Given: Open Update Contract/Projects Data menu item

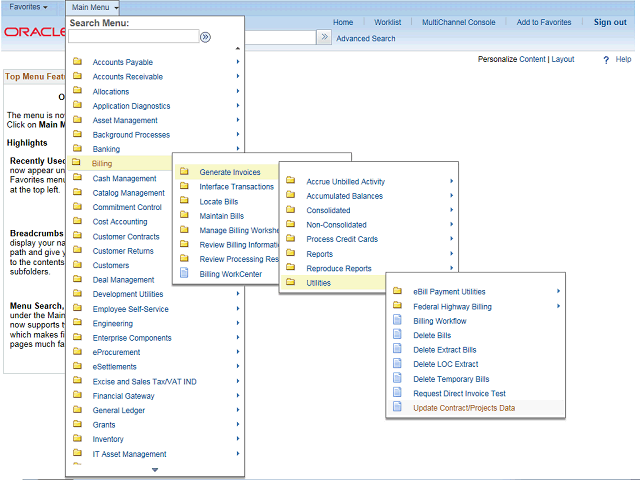Looking at the screenshot, I should click(x=464, y=408).
